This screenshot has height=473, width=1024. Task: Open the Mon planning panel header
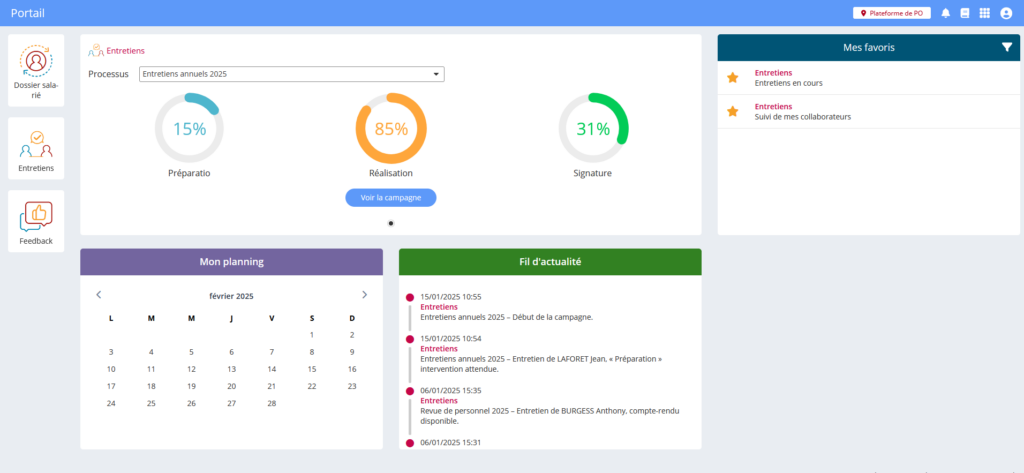point(231,262)
